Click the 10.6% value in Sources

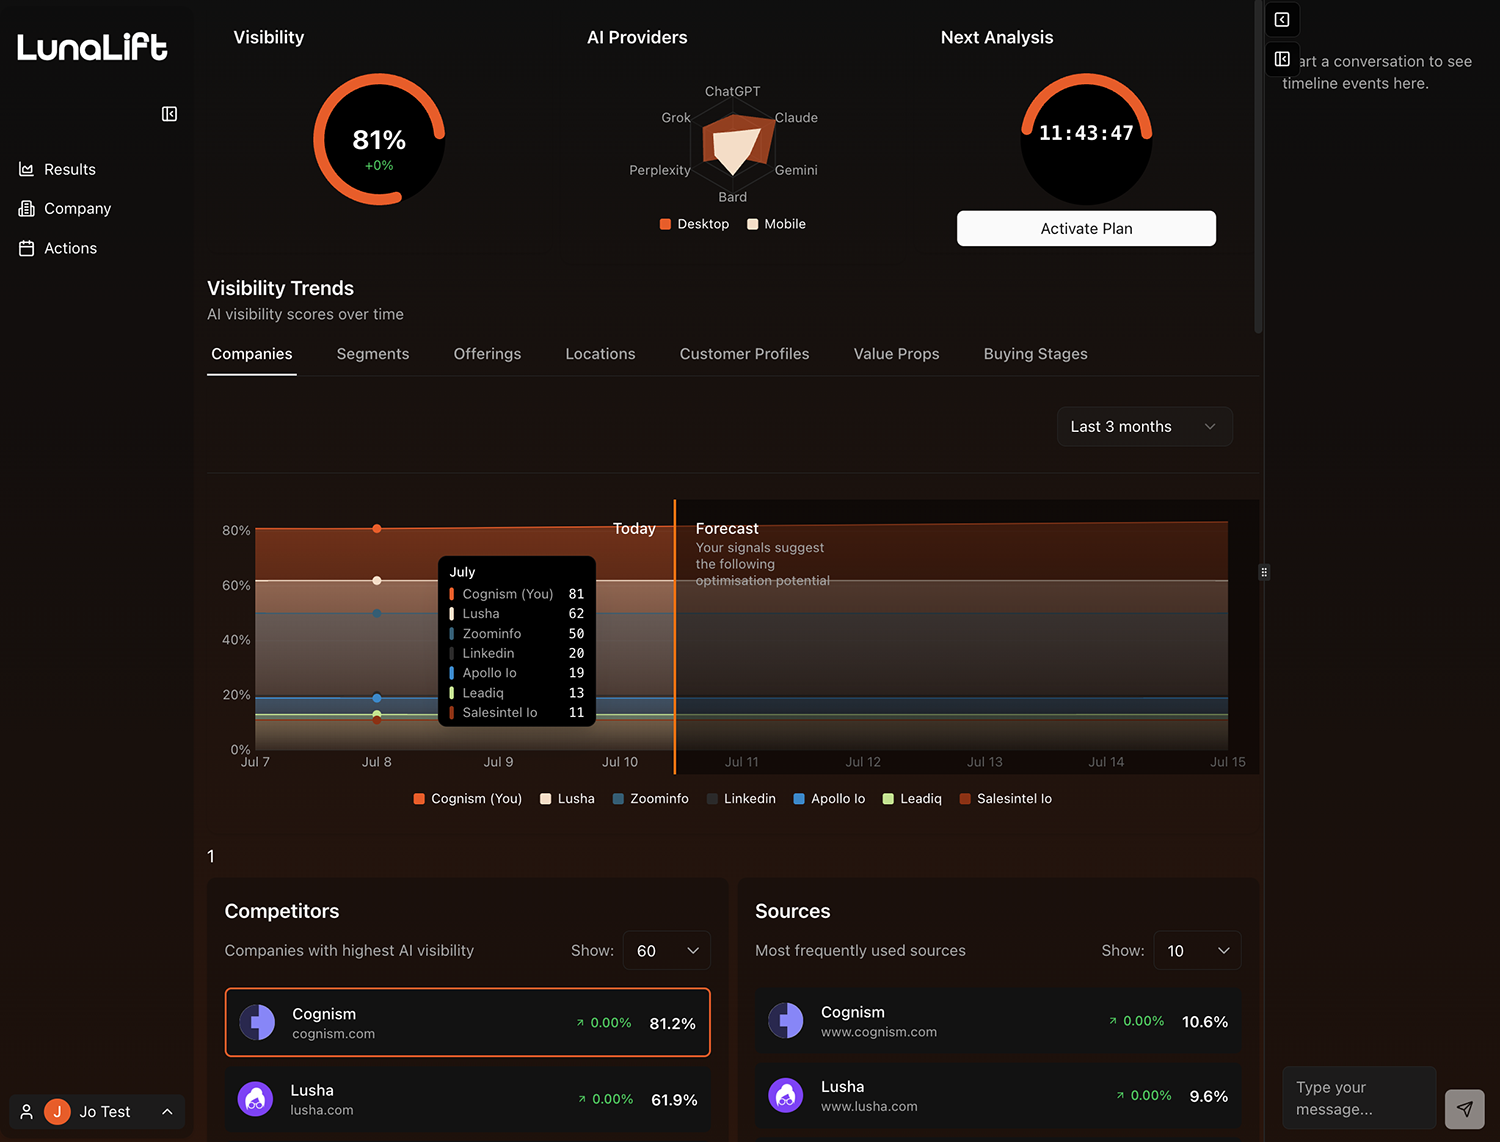pos(1205,1022)
